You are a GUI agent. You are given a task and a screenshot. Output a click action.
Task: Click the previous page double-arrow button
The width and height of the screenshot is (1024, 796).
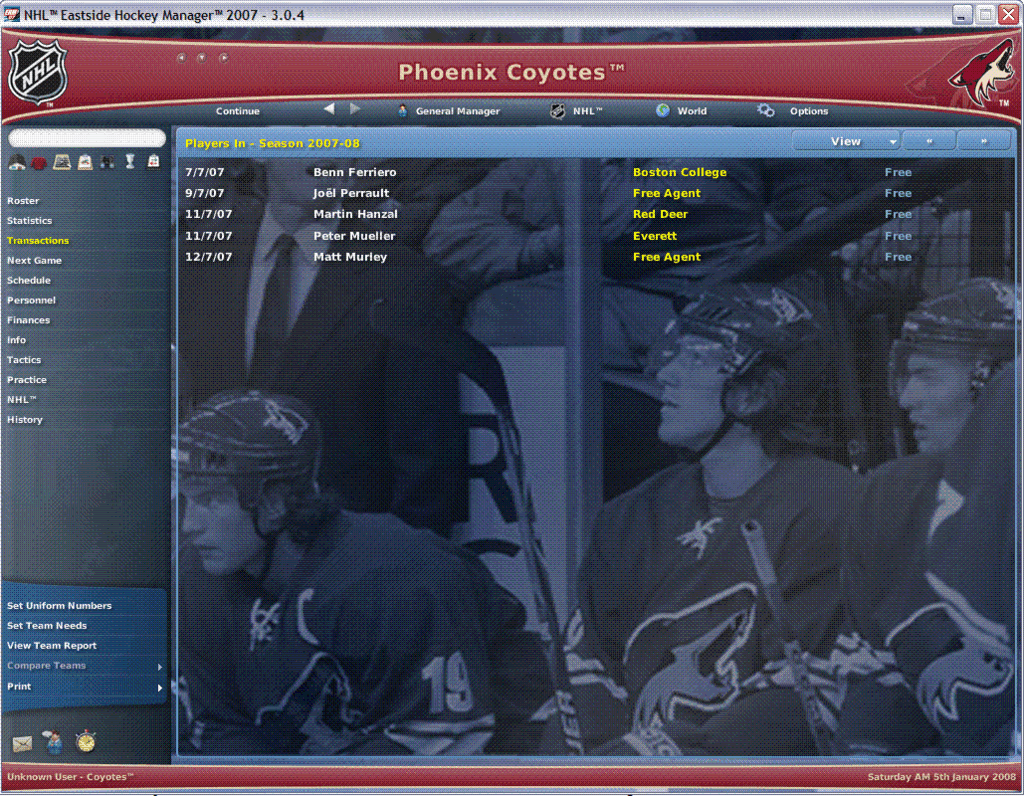point(929,141)
